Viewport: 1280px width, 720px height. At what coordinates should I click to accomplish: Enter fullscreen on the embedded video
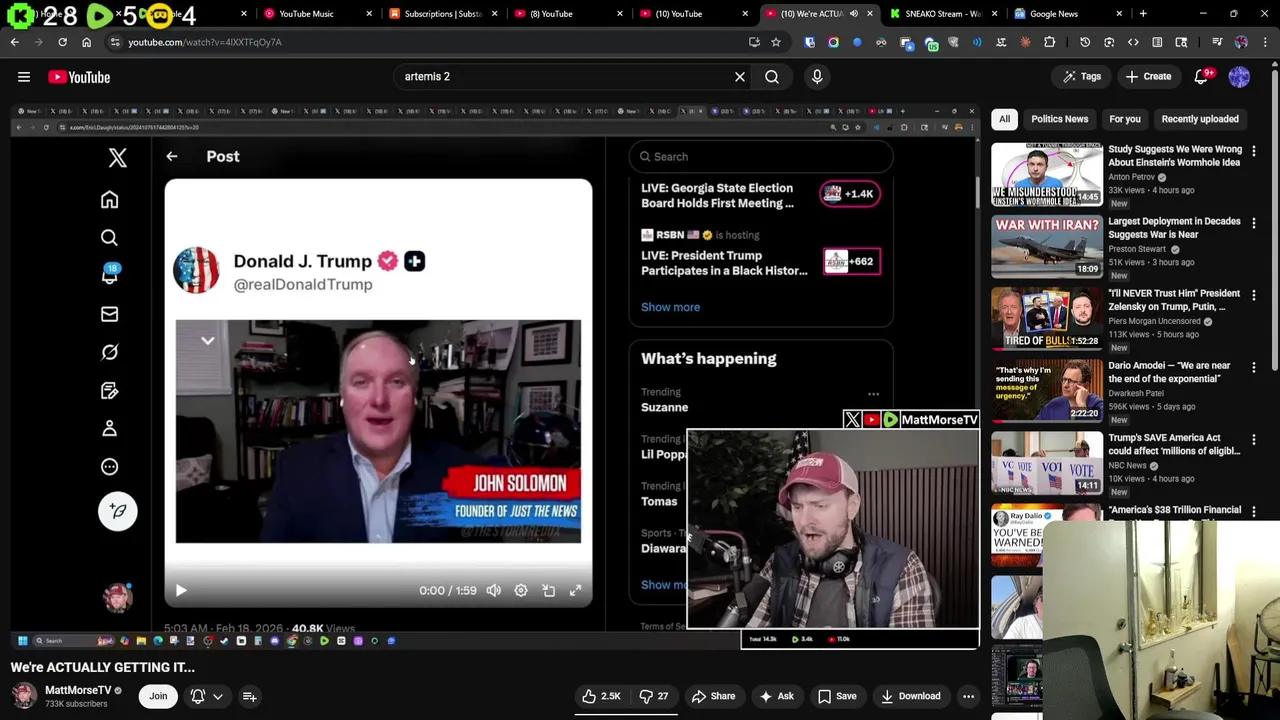click(x=575, y=591)
